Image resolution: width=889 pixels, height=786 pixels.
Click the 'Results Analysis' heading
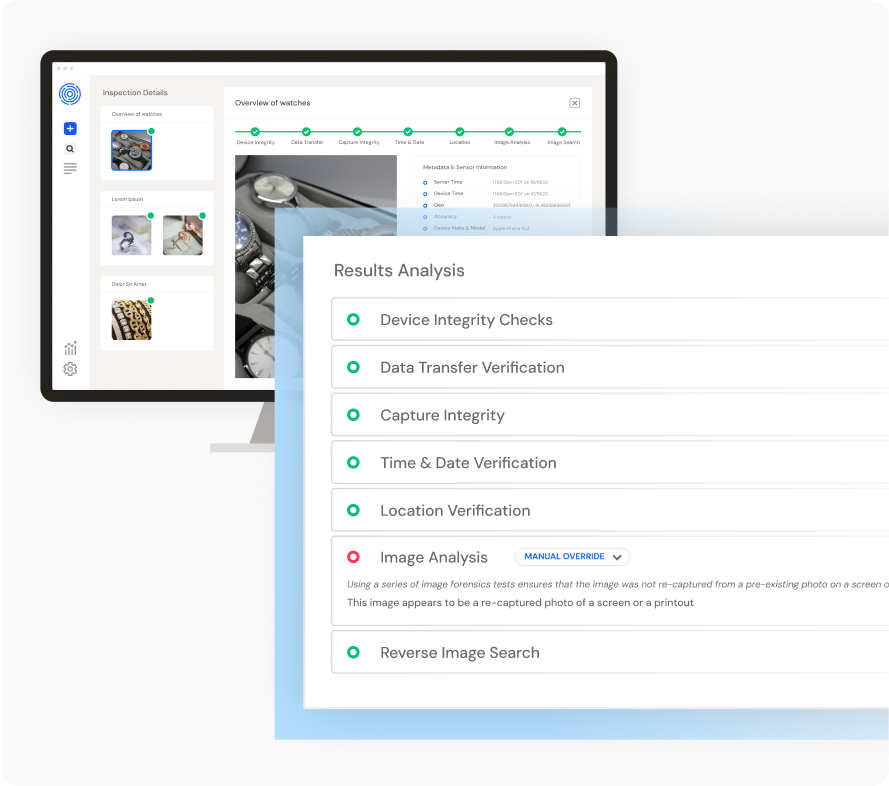coord(399,271)
